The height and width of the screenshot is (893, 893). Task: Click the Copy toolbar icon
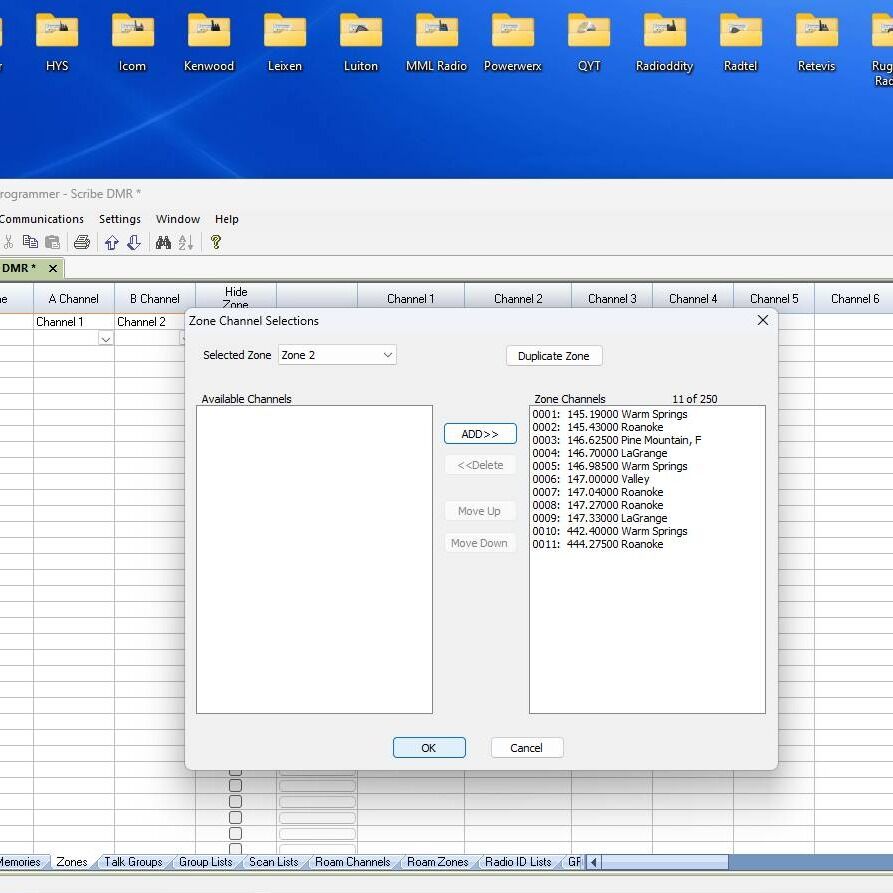coord(30,242)
